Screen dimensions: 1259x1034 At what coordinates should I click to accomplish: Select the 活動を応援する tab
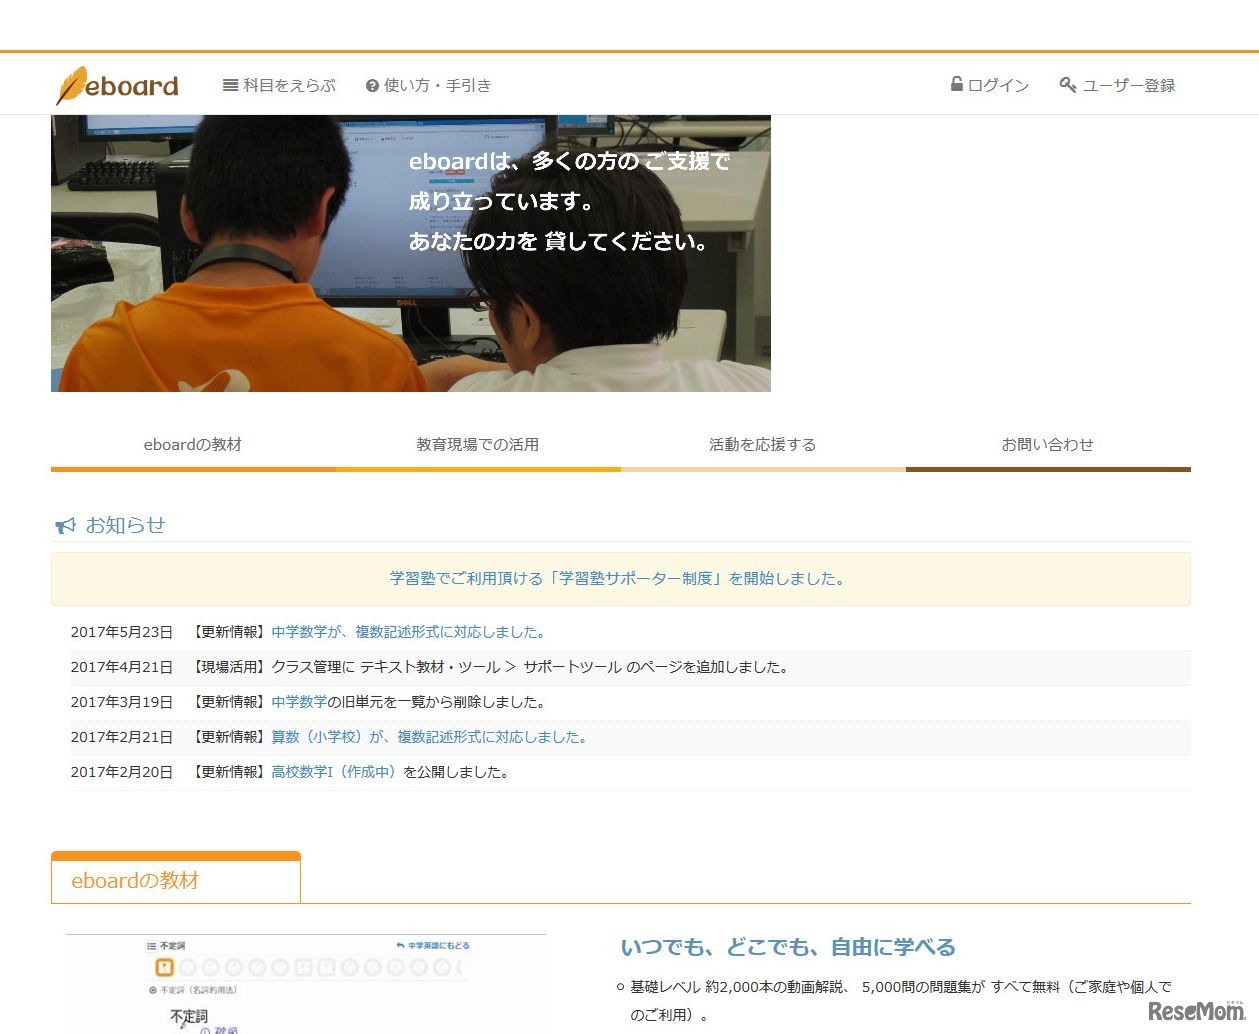point(762,444)
